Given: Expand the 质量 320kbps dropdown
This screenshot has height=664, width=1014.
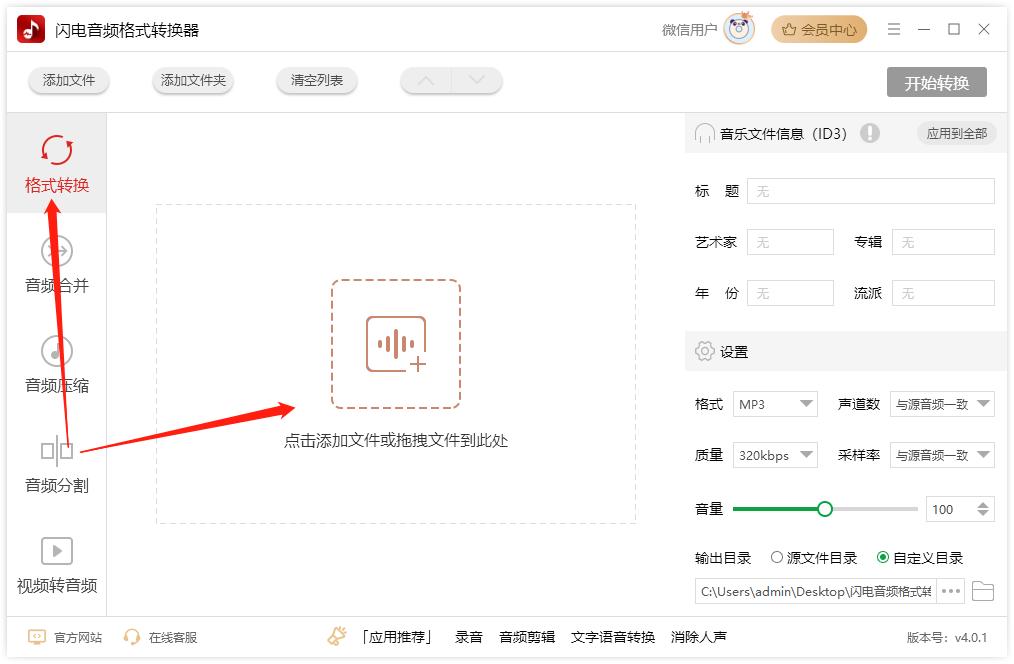Looking at the screenshot, I should click(x=775, y=455).
